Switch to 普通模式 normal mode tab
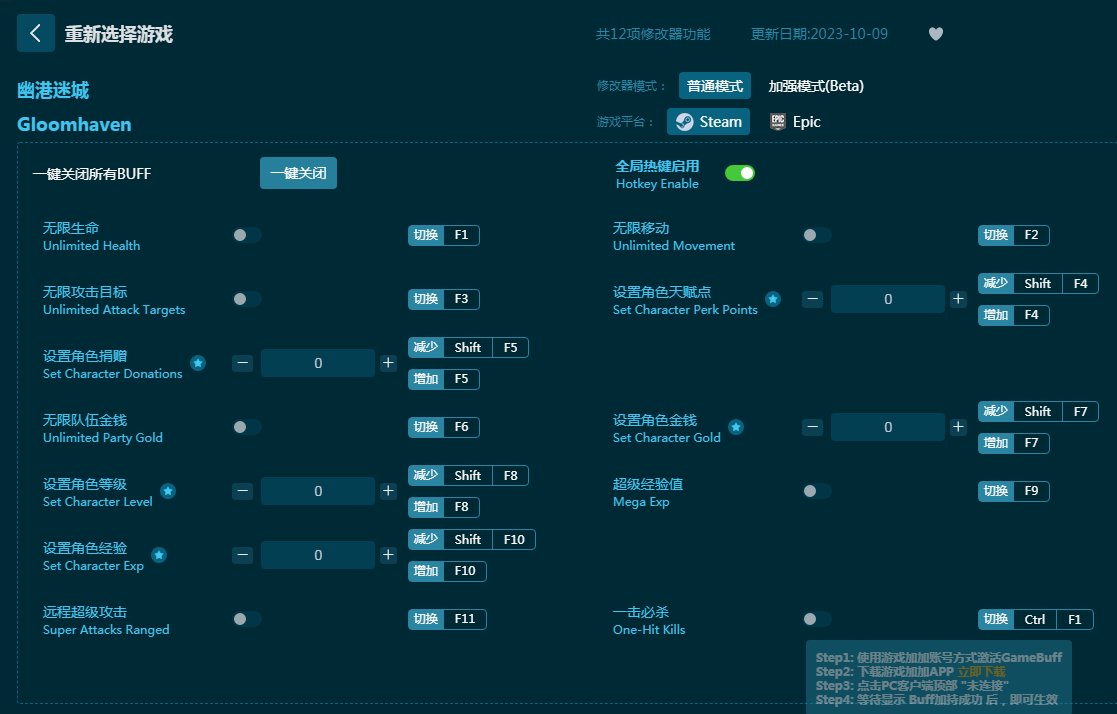 (714, 86)
